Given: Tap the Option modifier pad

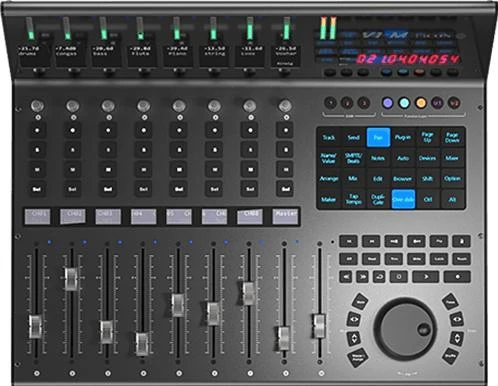Looking at the screenshot, I should pos(452,179).
